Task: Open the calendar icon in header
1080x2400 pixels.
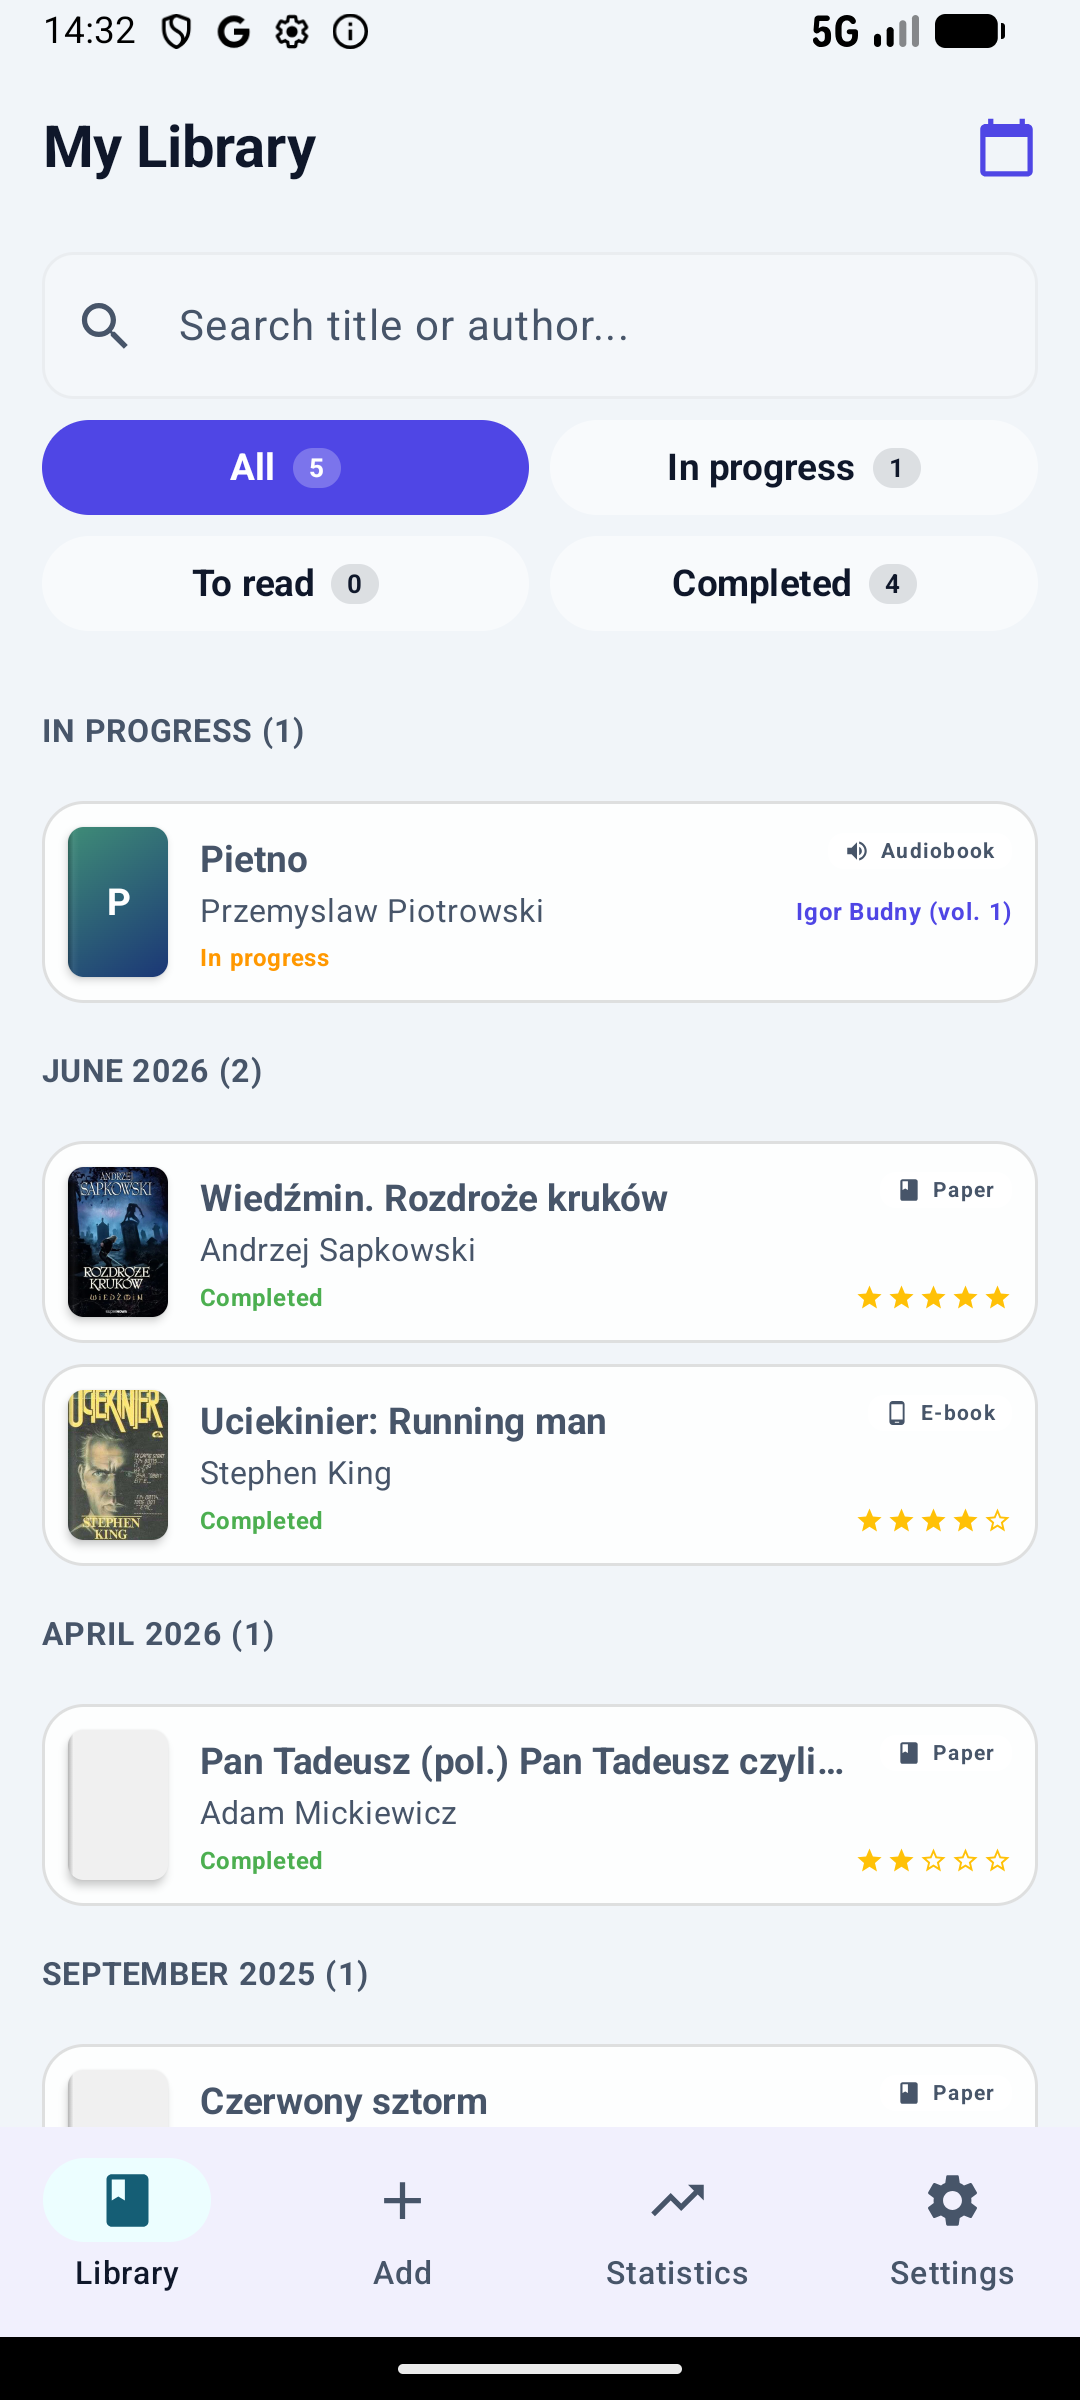Action: pos(1006,148)
